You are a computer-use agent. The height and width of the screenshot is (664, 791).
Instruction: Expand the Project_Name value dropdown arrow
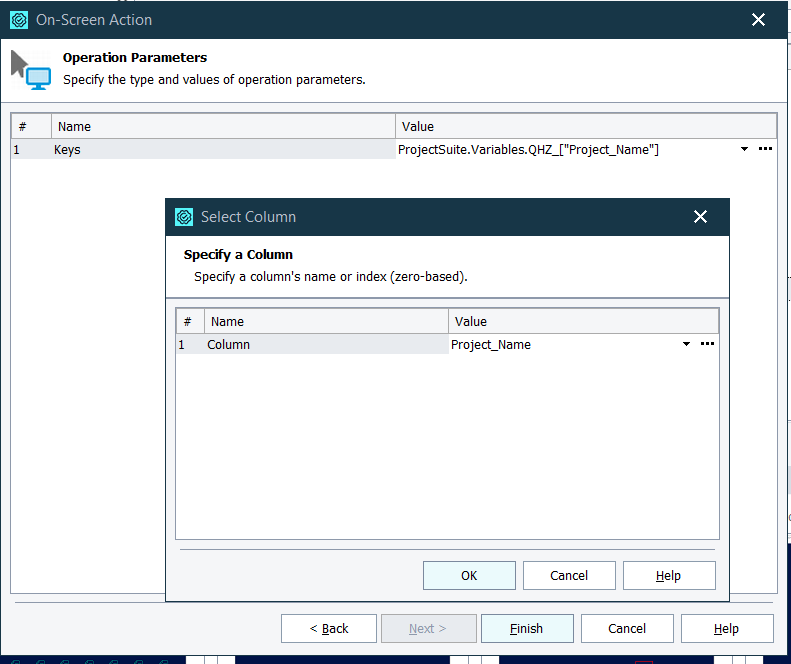[x=686, y=344]
